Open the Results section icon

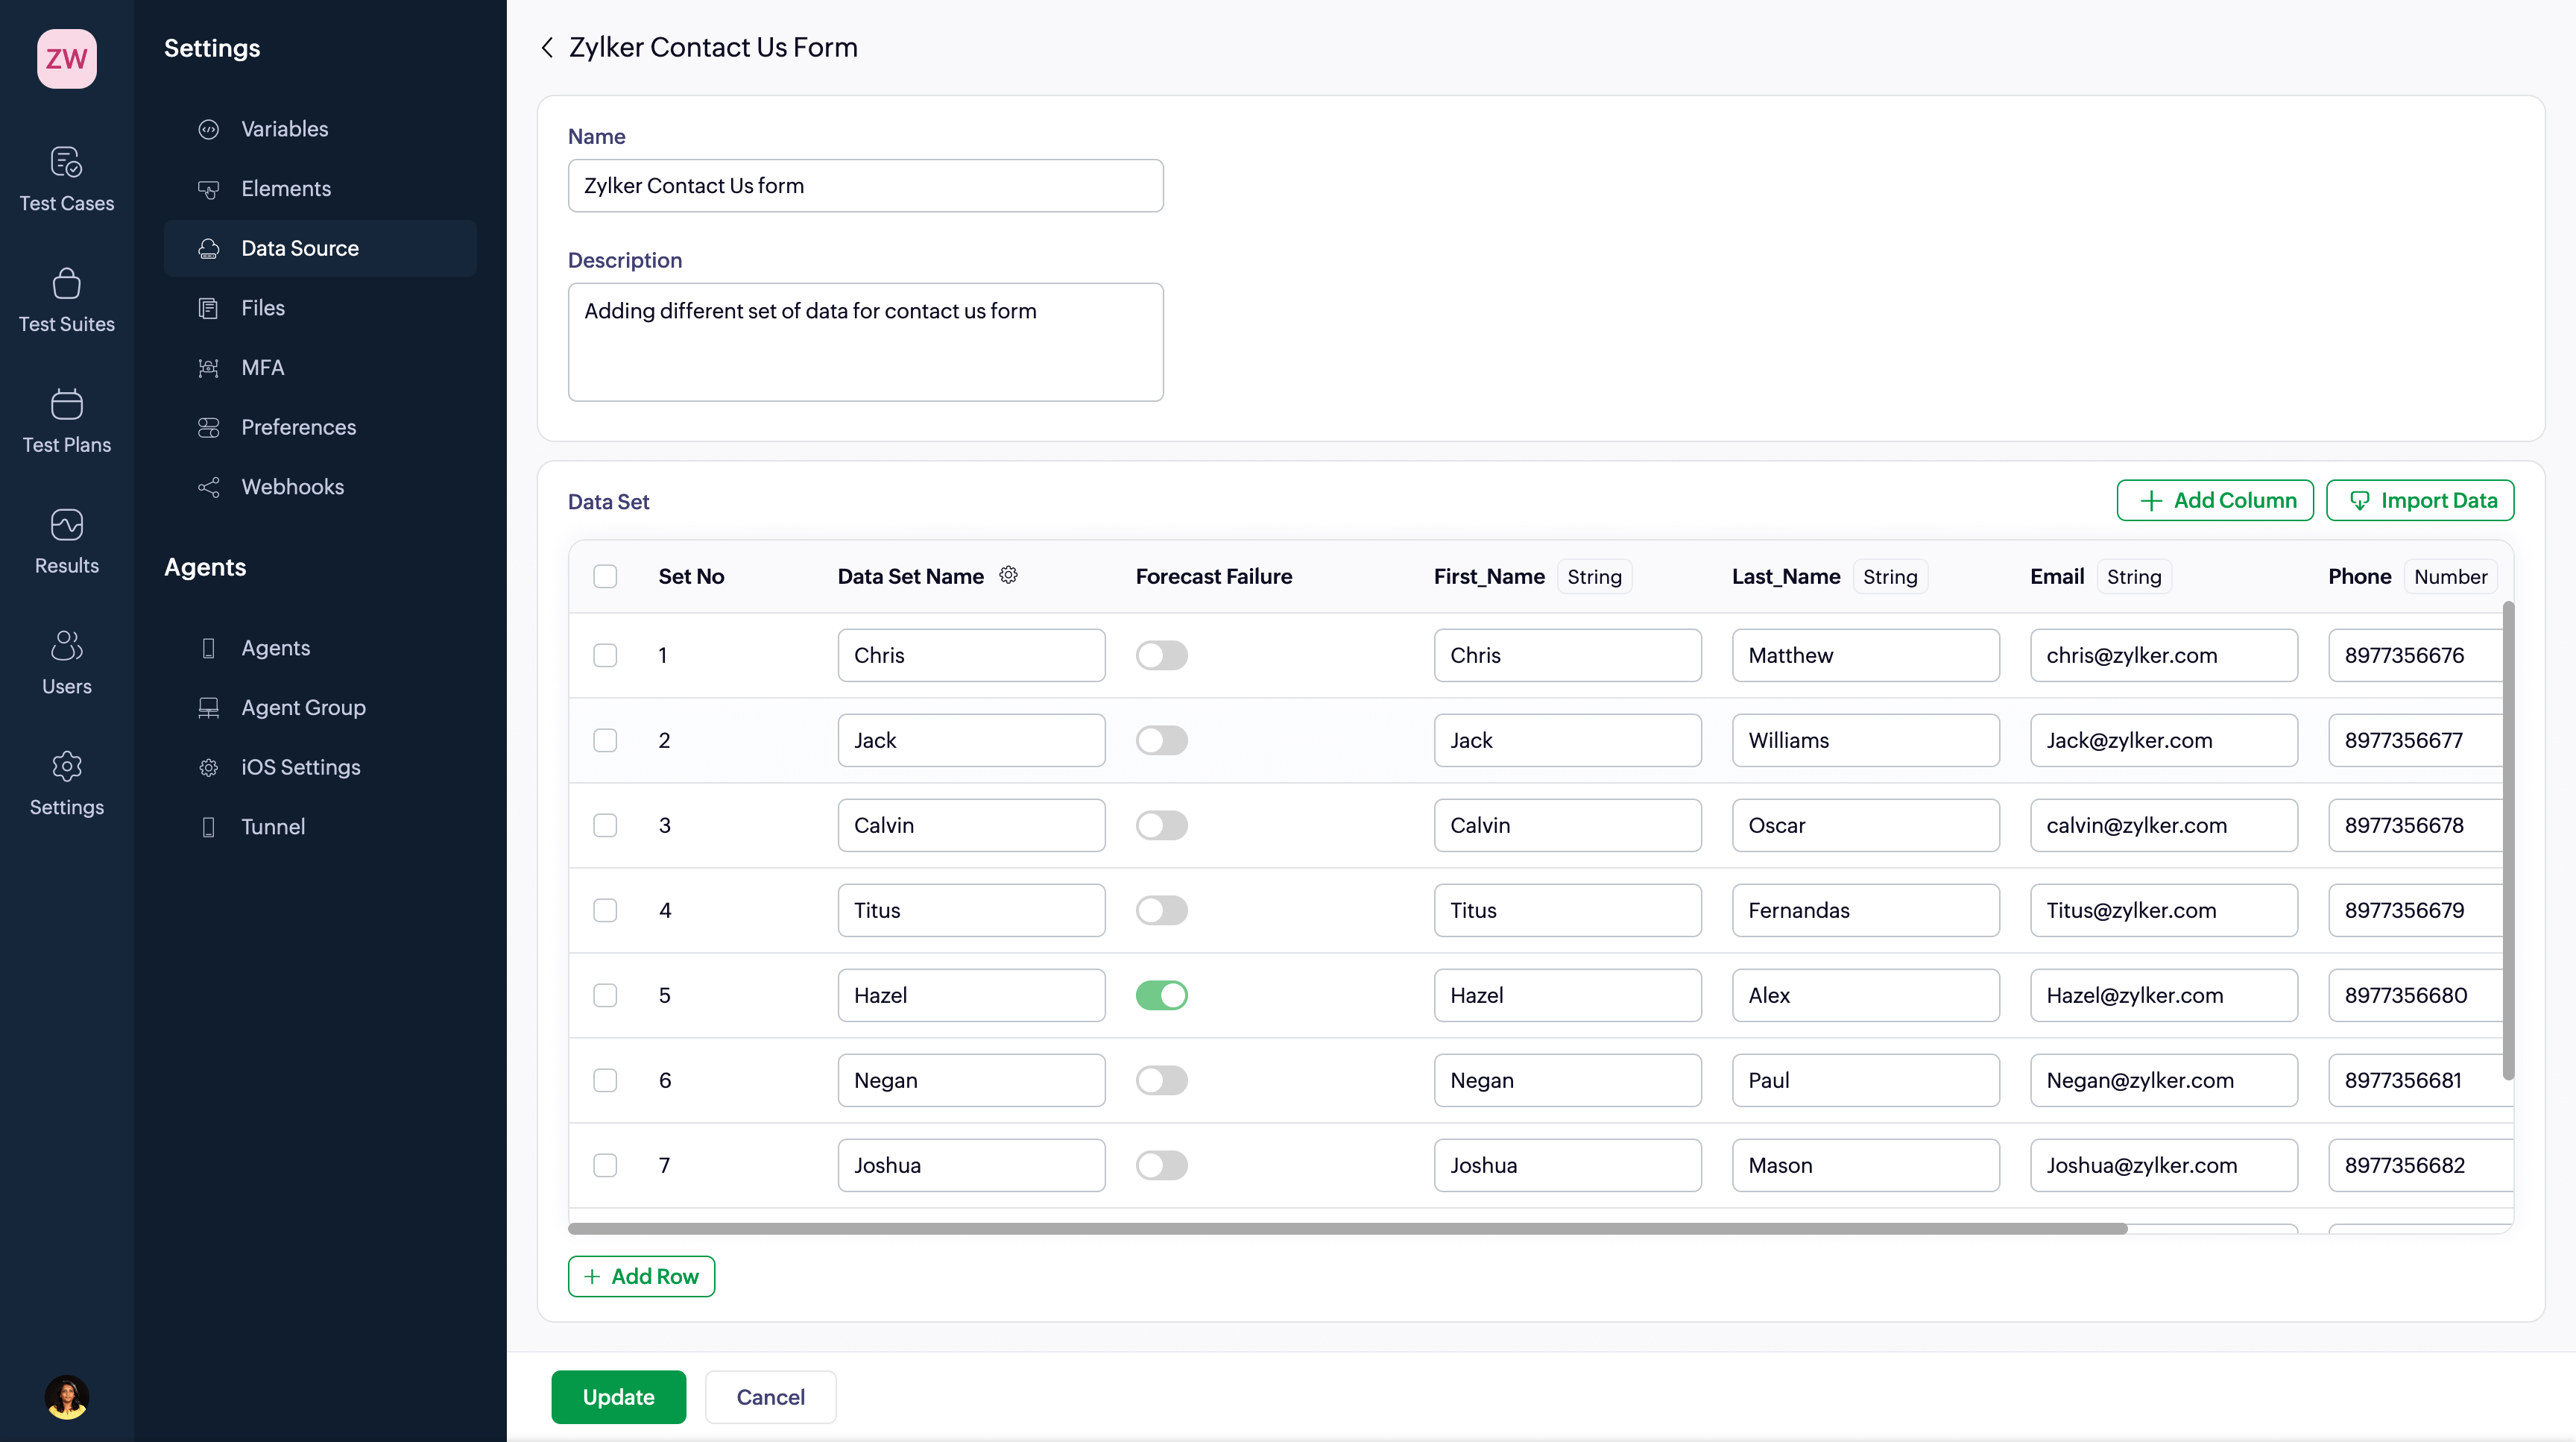click(x=66, y=541)
